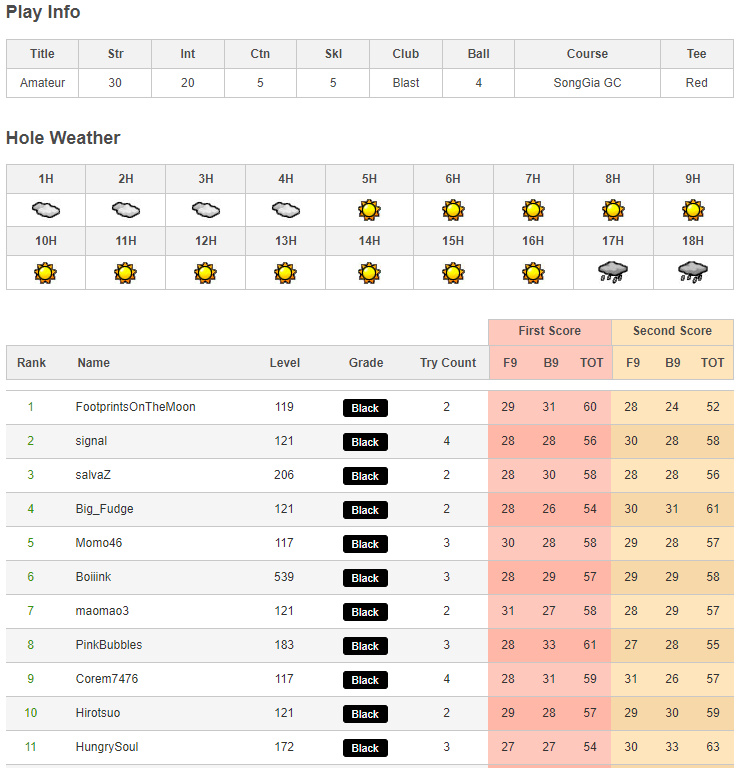The height and width of the screenshot is (768, 741).
Task: Open the HungrySoul player entry
Action: click(109, 747)
